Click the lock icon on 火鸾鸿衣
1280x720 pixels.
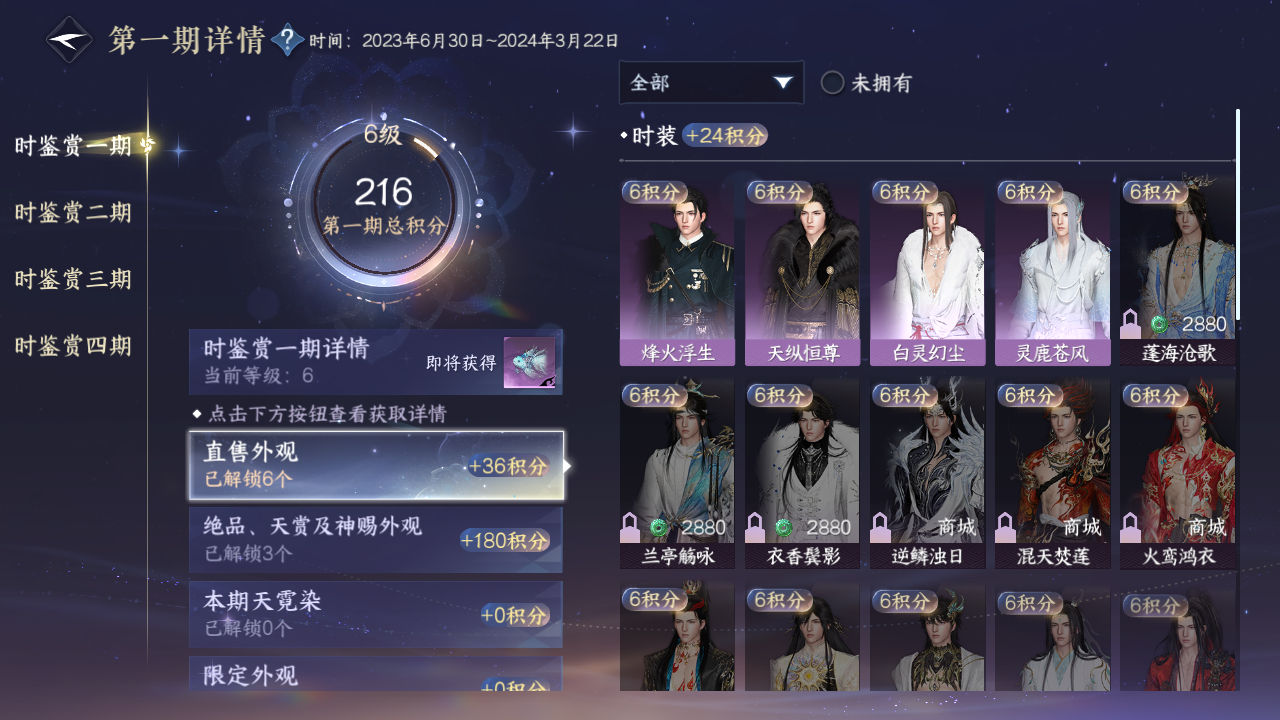point(1131,527)
